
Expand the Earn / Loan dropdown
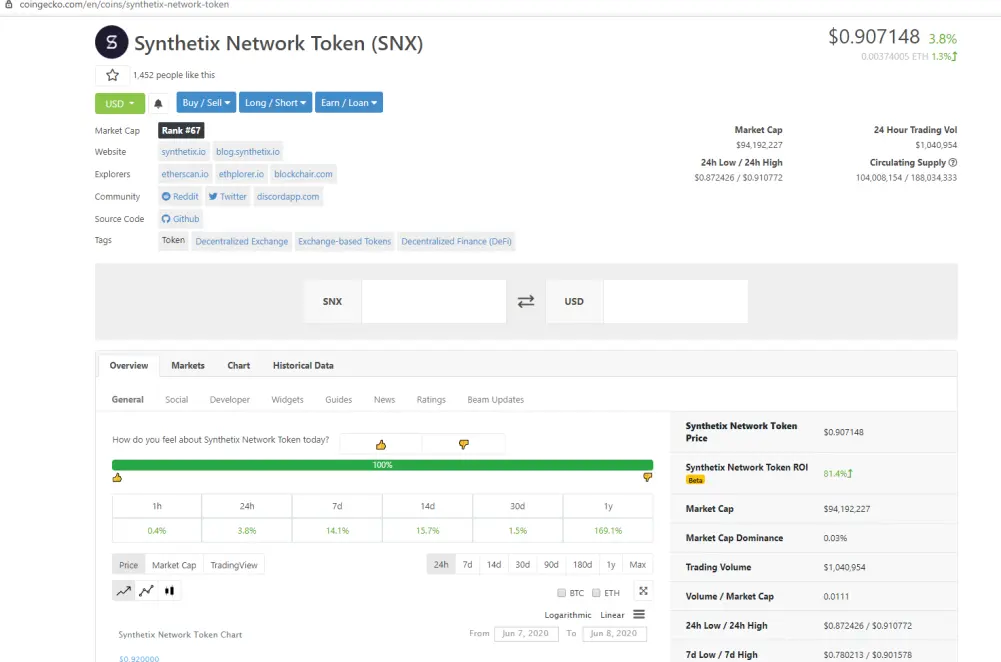click(349, 102)
